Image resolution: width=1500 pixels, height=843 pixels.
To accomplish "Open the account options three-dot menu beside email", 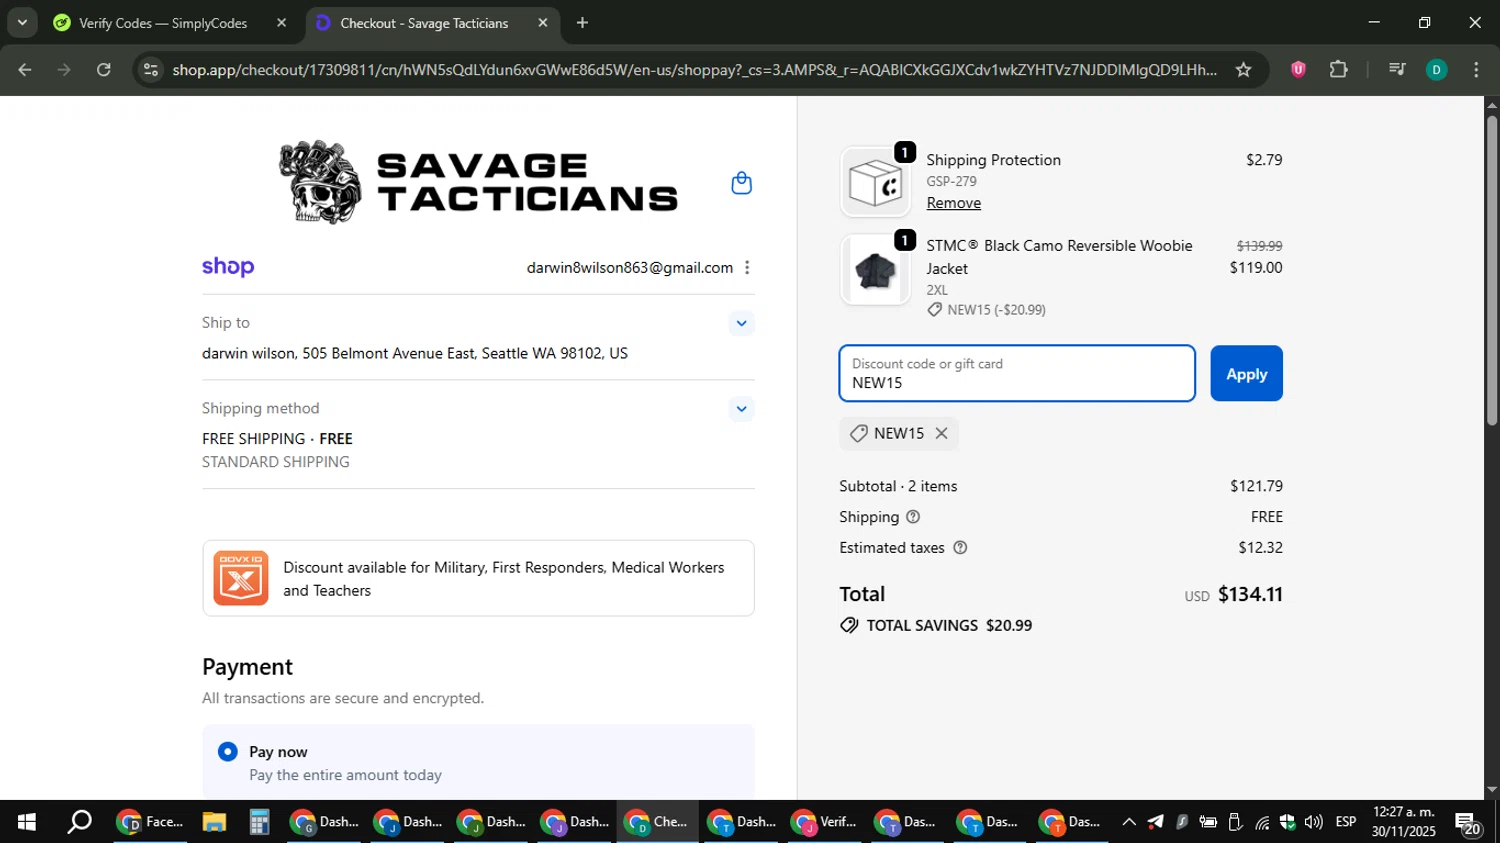I will 747,268.
